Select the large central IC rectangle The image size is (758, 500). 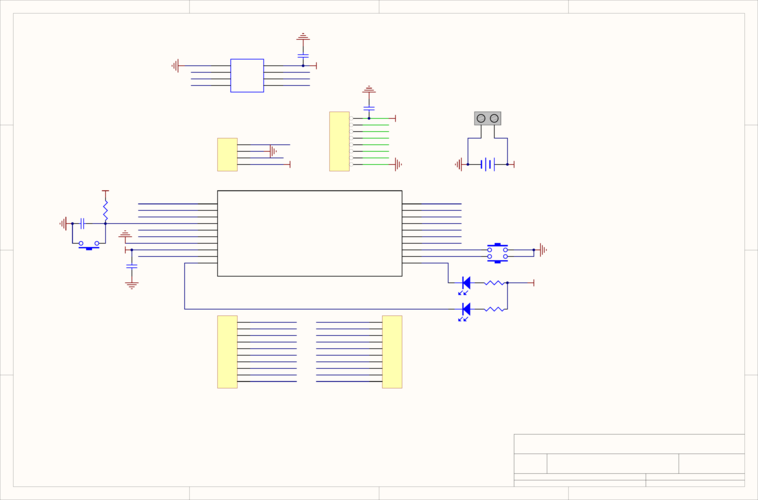click(309, 234)
